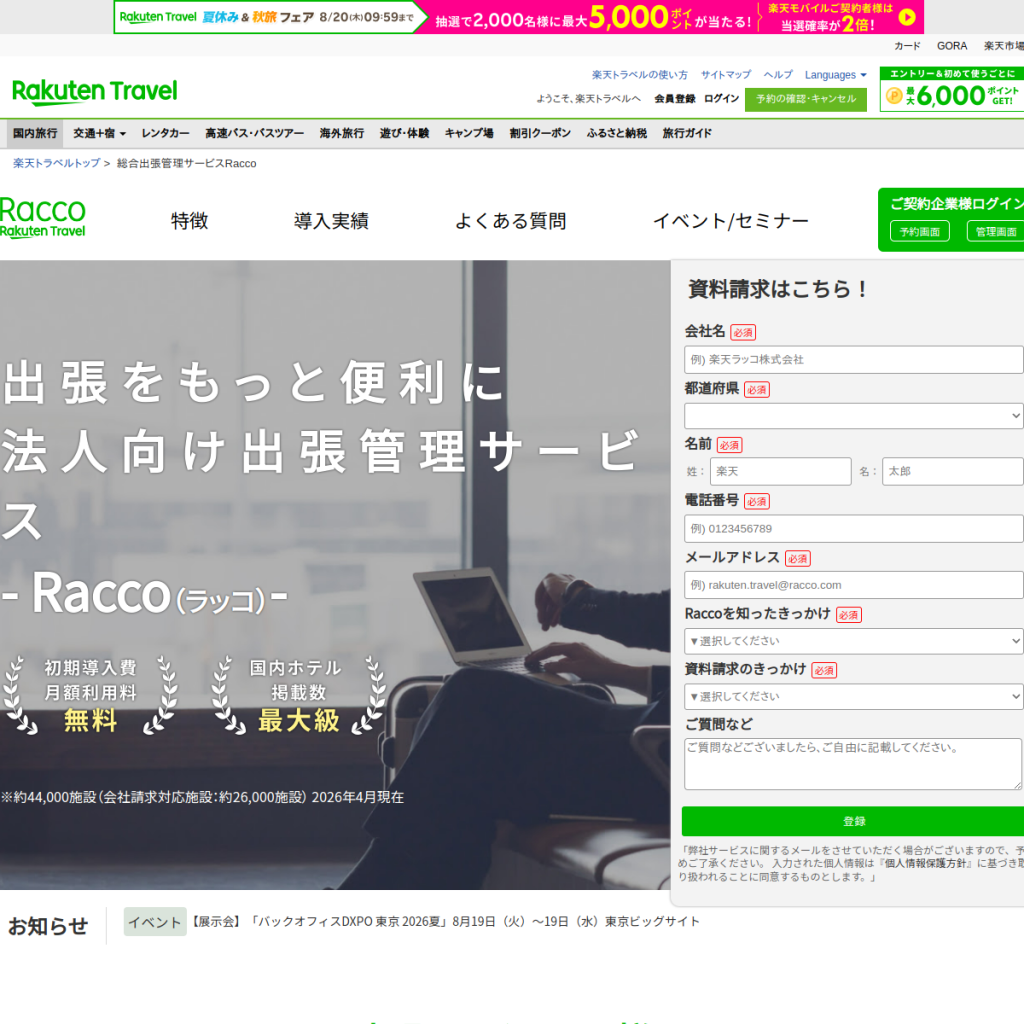Viewport: 1024px width, 1024px height.
Task: Click the Rakuten Travel logo
Action: point(95,92)
